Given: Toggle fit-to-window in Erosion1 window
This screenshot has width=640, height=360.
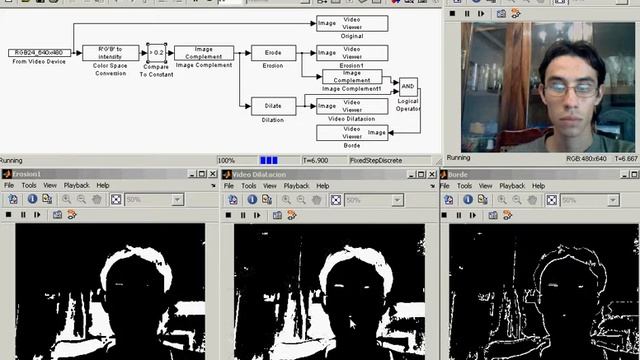Looking at the screenshot, I should pos(116,199).
